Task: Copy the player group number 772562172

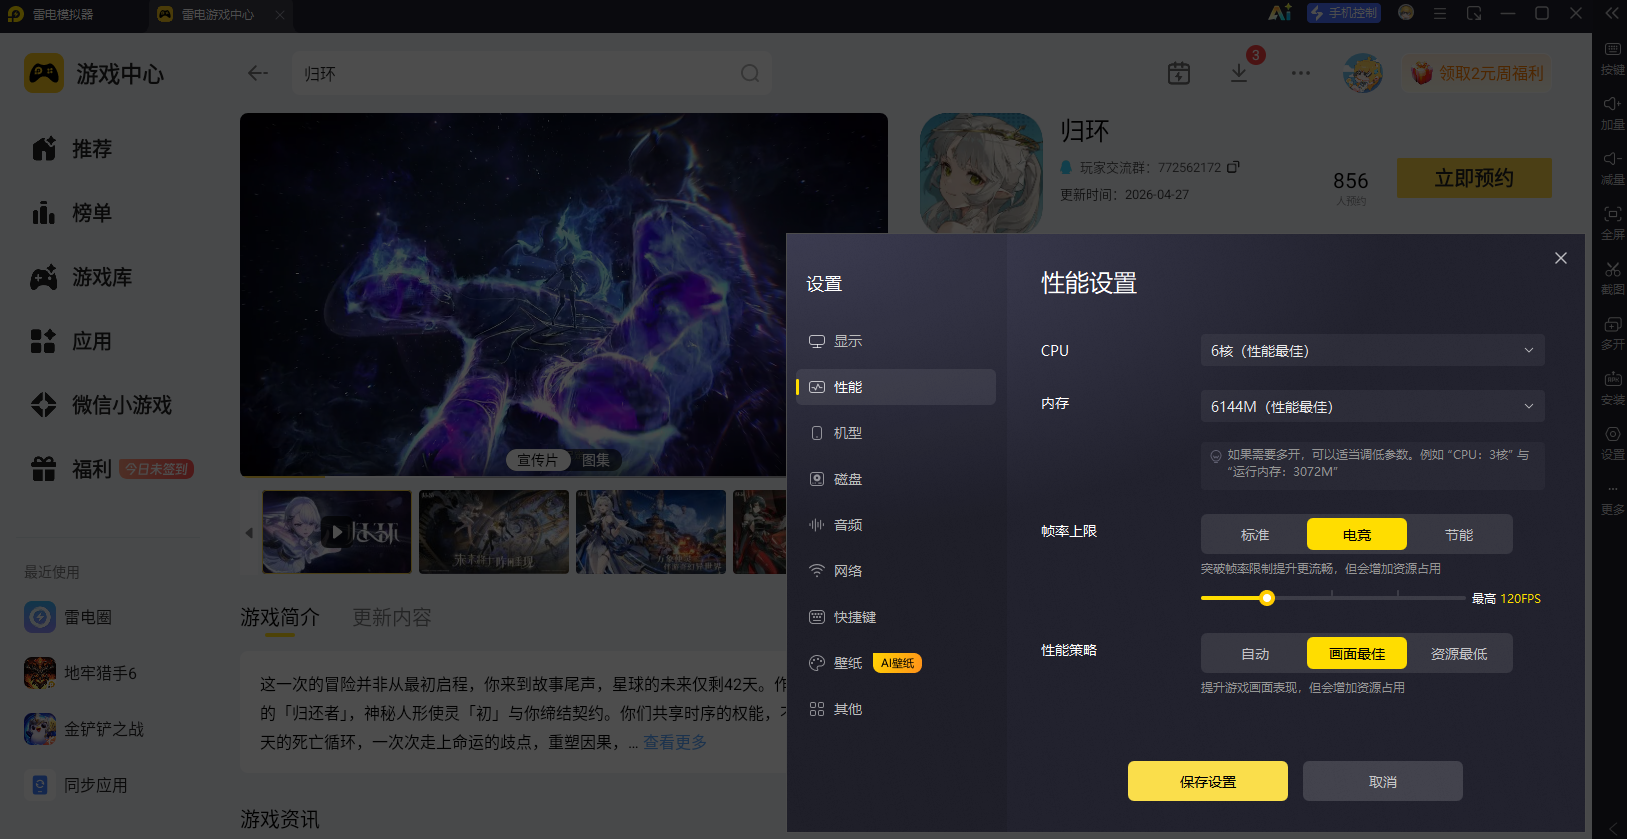Action: tap(1233, 167)
